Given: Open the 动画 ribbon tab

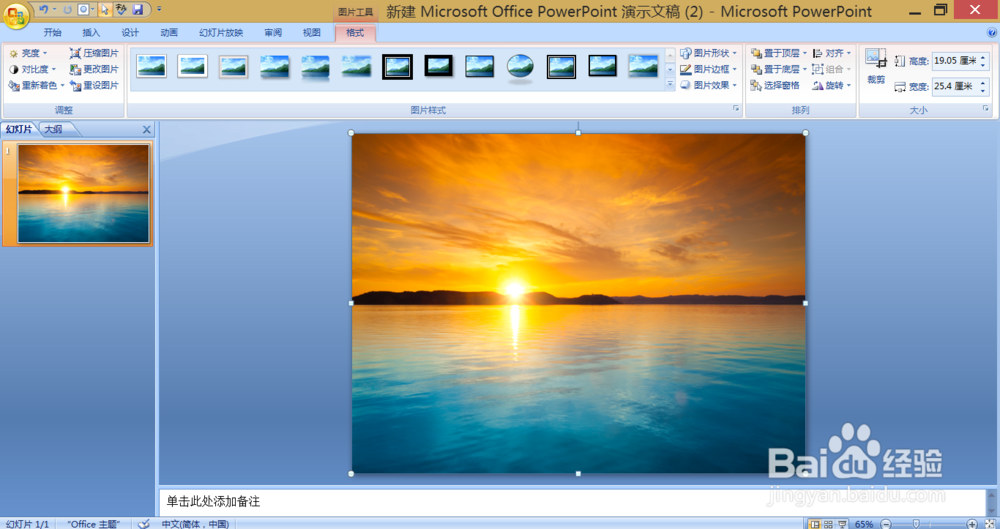Looking at the screenshot, I should (168, 33).
